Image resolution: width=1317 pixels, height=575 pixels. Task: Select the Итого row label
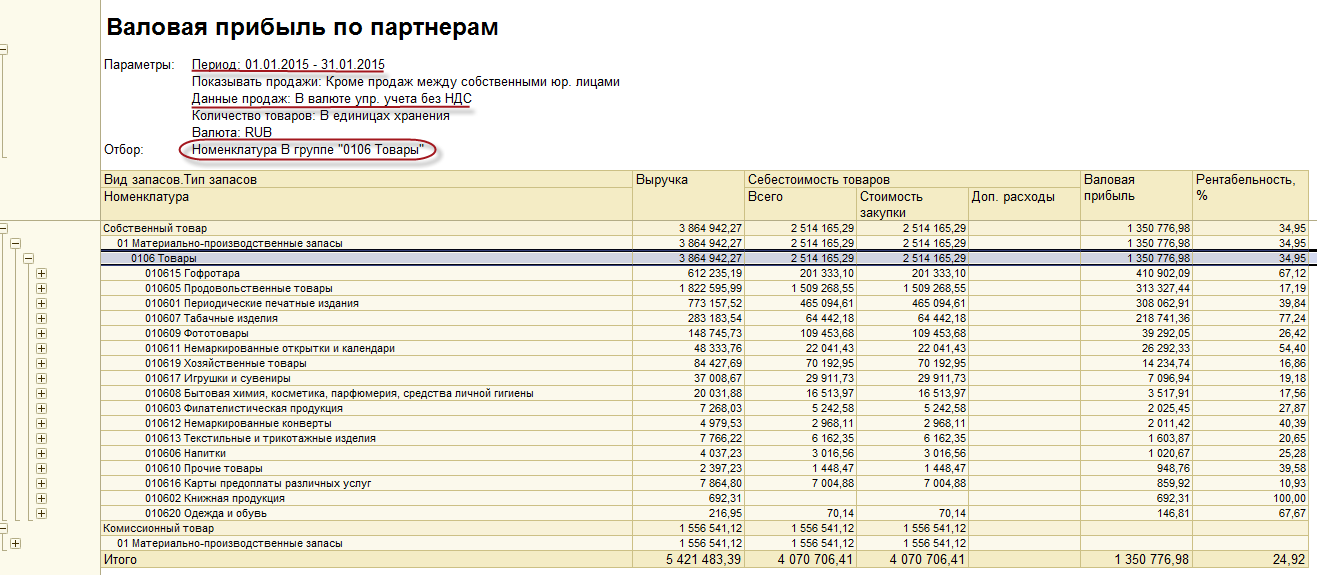(120, 559)
